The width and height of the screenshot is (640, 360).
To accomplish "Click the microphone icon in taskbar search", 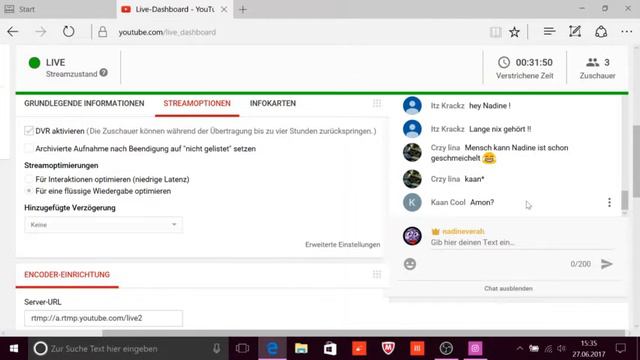I will tap(216, 349).
